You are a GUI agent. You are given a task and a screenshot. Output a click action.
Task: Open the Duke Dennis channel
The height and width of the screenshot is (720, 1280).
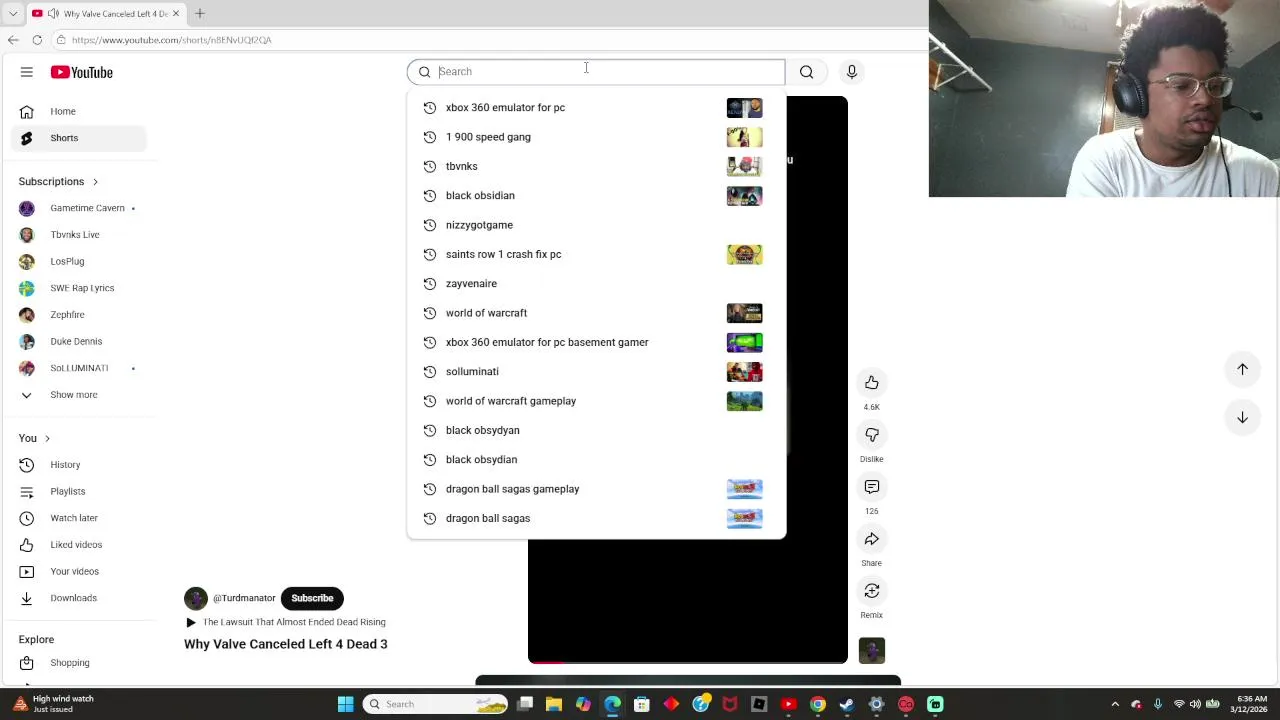point(78,341)
